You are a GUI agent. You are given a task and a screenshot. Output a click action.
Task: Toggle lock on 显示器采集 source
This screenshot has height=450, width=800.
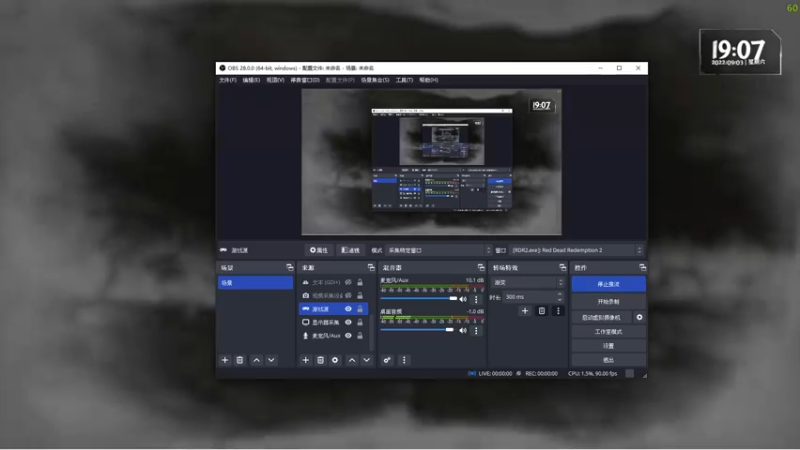point(360,322)
